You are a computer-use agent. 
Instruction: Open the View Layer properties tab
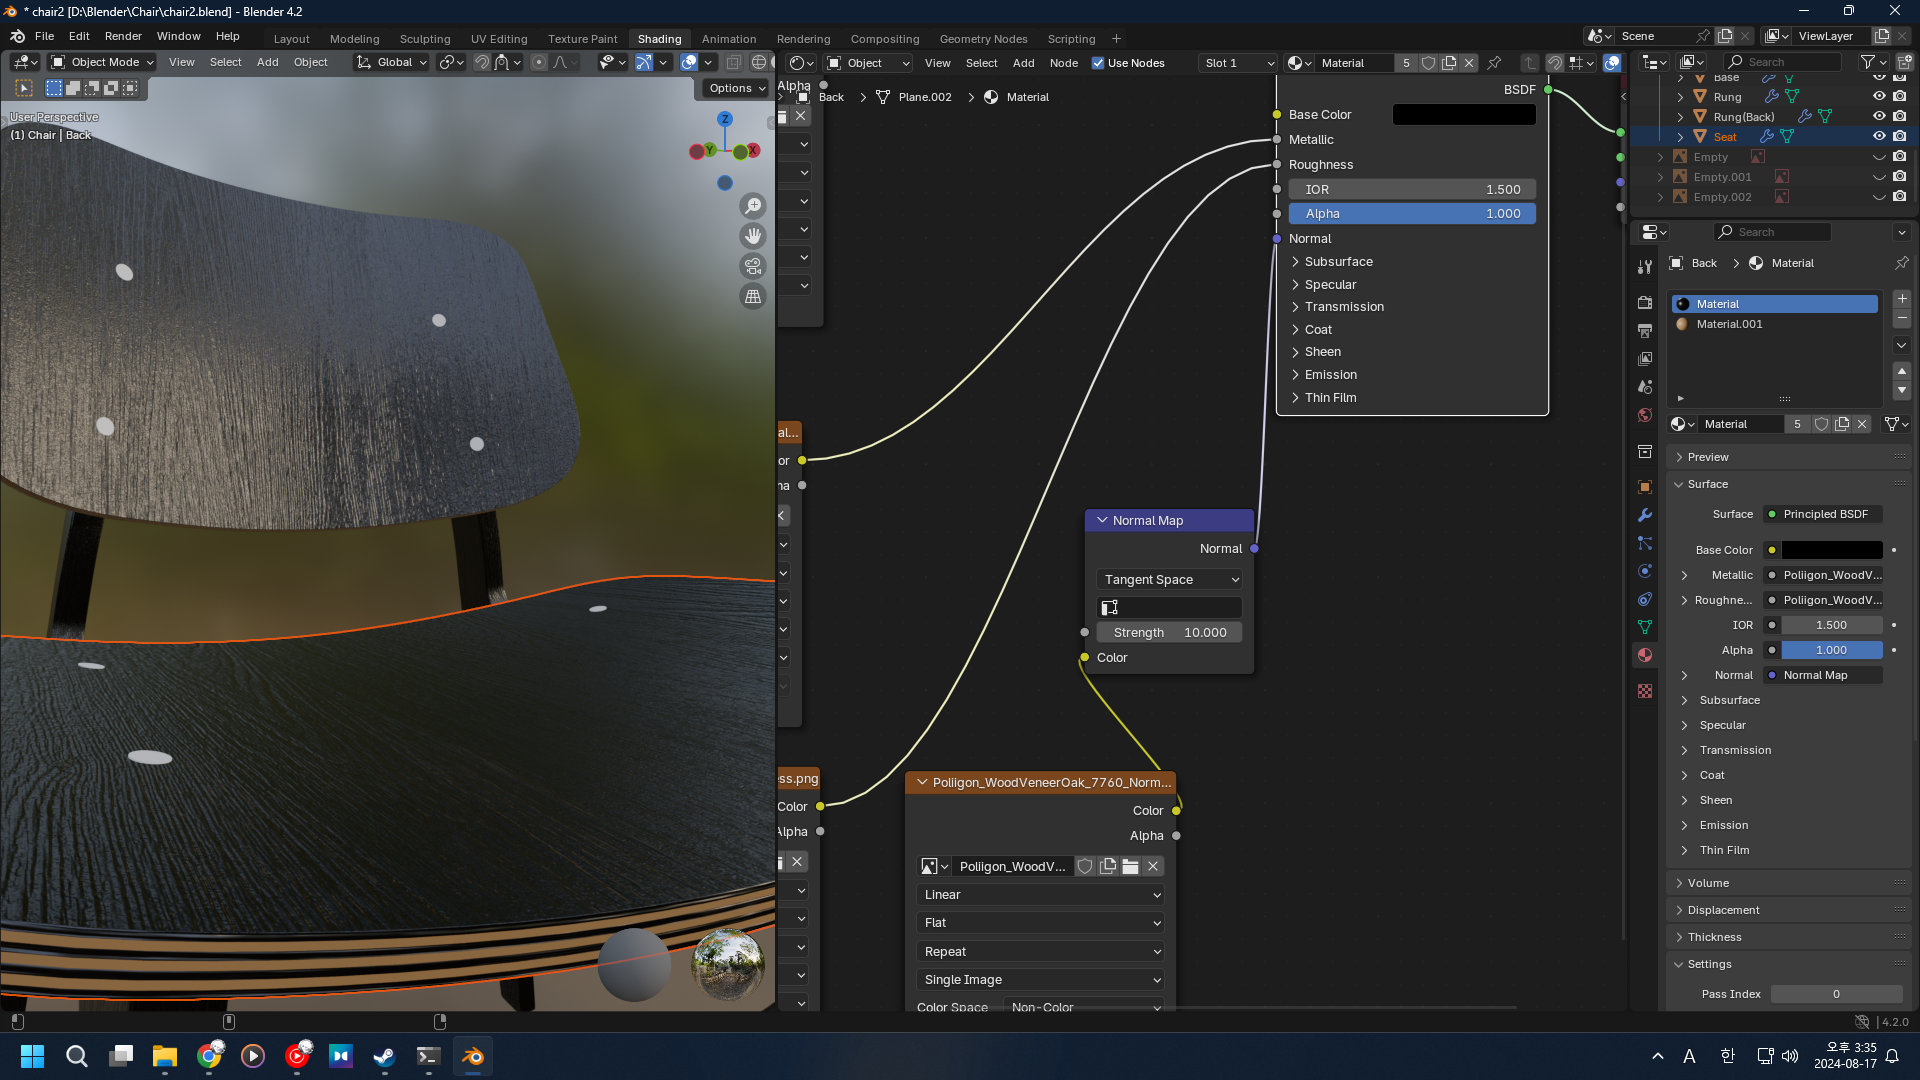[x=1645, y=358]
